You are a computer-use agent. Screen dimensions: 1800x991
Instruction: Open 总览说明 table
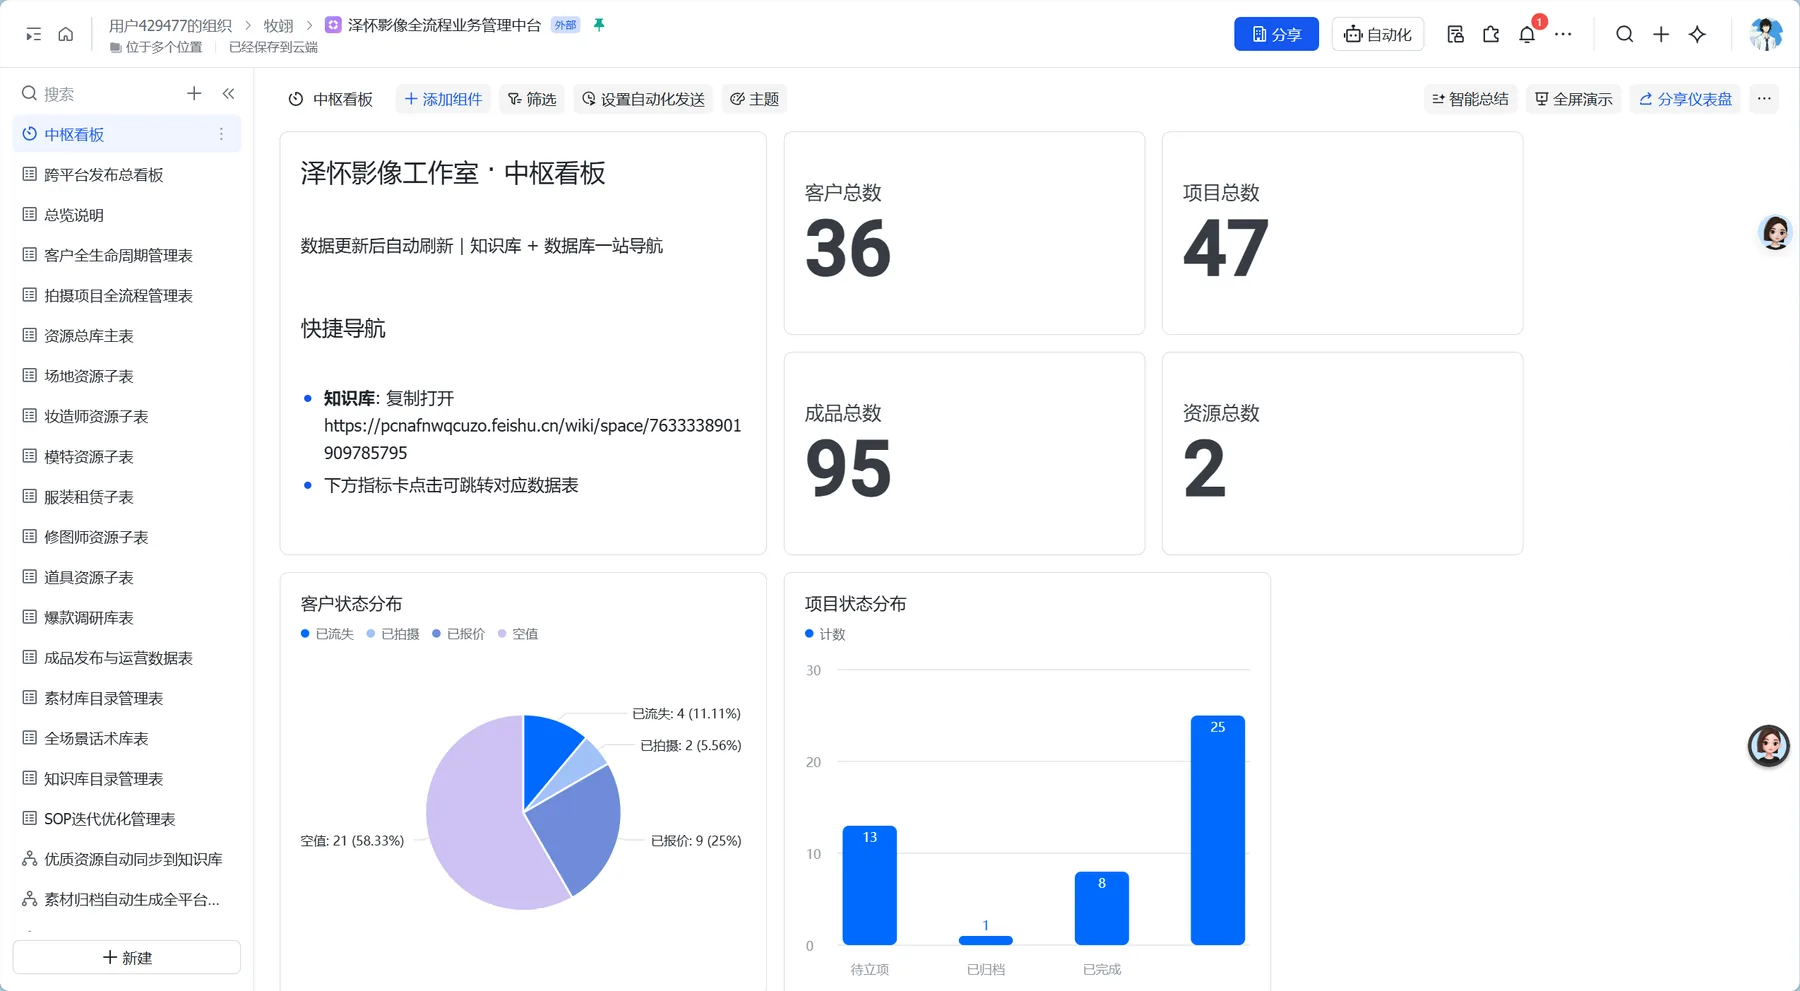[127, 215]
